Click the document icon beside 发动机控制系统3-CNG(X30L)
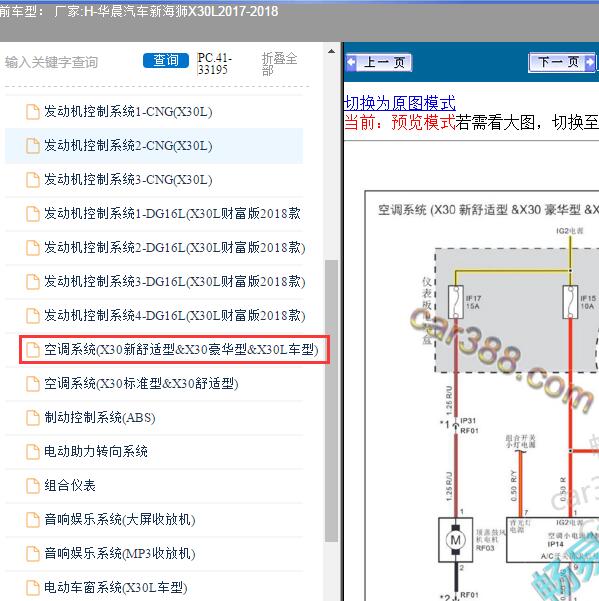This screenshot has height=601, width=599. (x=33, y=180)
